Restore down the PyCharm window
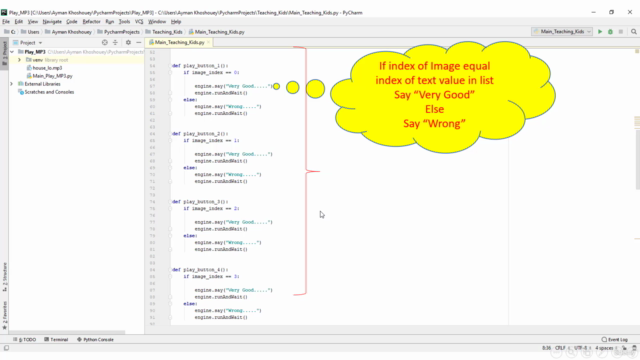640x360 pixels. point(611,12)
